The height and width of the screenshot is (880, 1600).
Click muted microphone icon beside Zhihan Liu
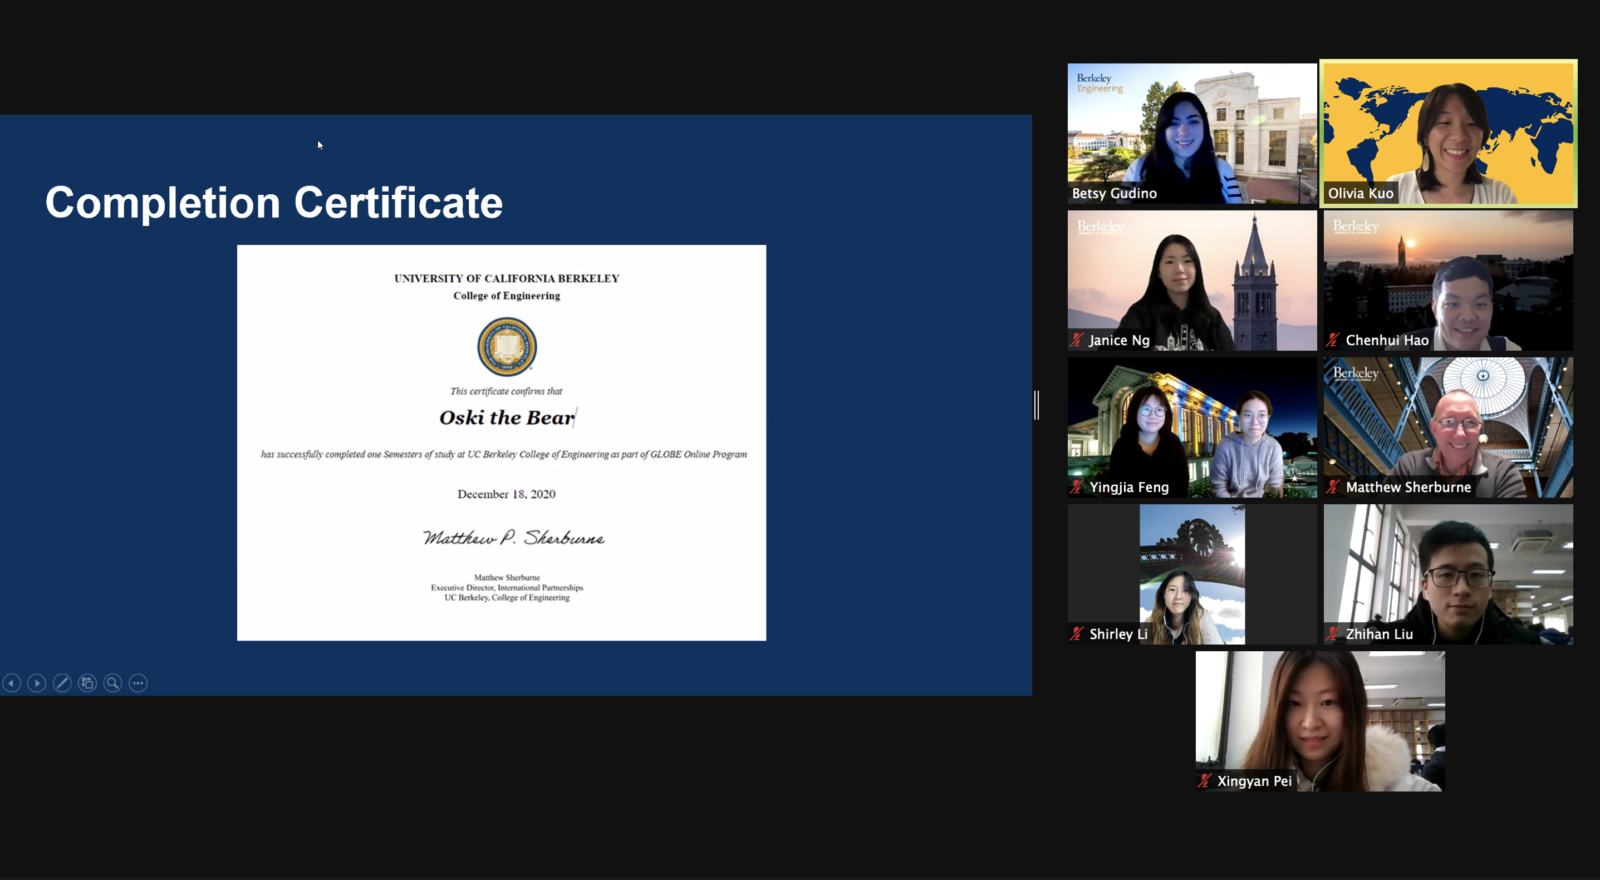point(1333,634)
